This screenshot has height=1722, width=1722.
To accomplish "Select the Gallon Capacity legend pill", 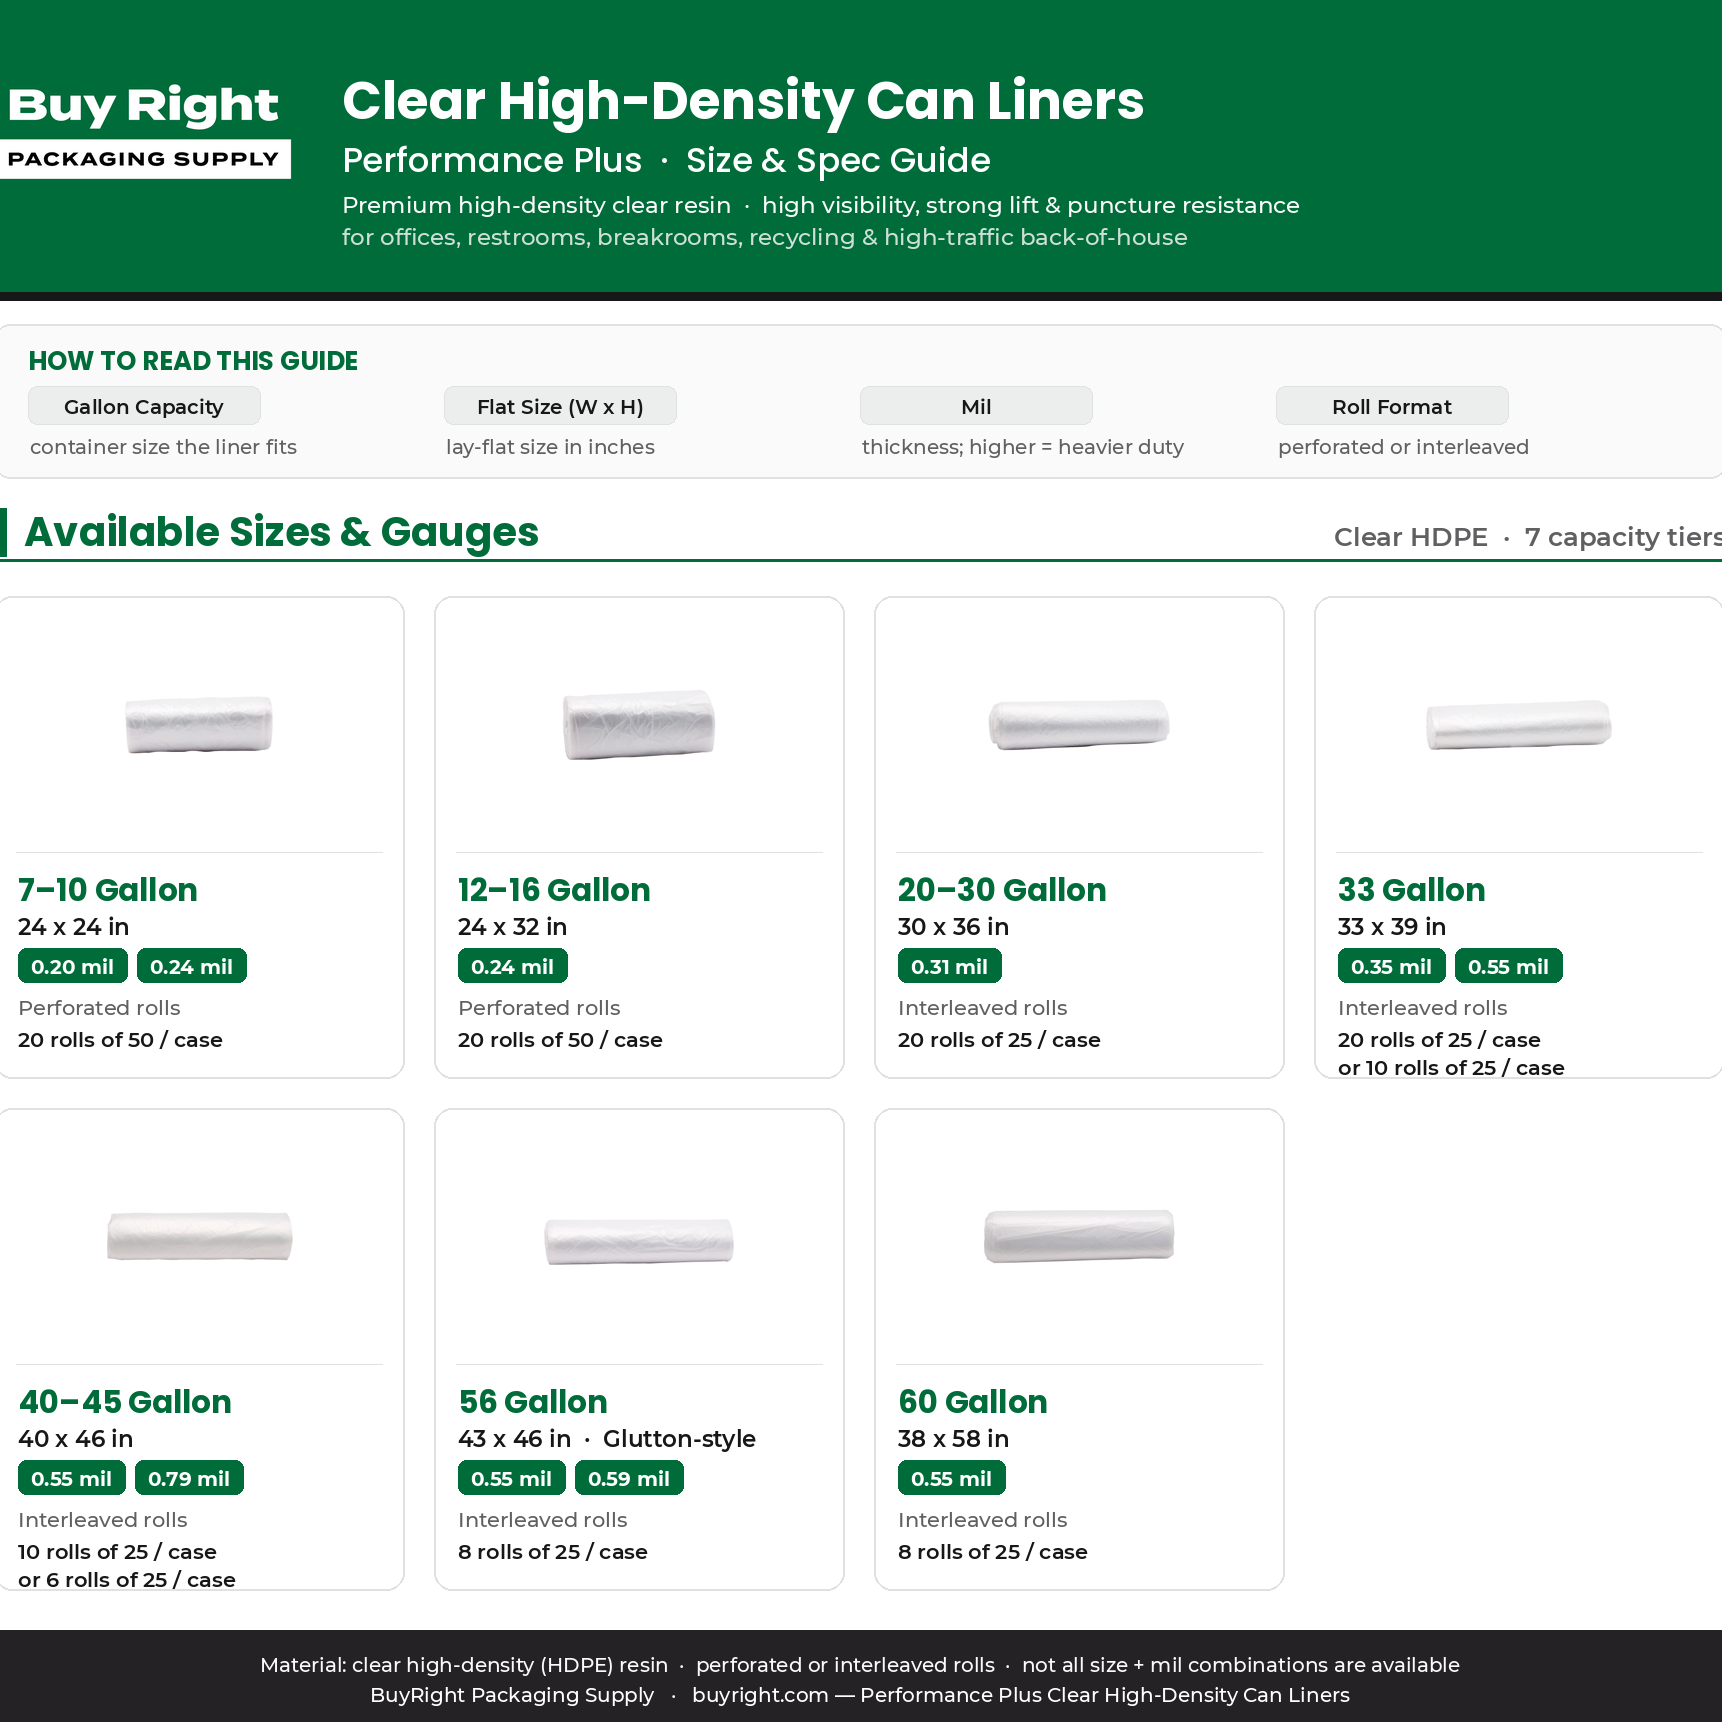I will click(x=144, y=406).
